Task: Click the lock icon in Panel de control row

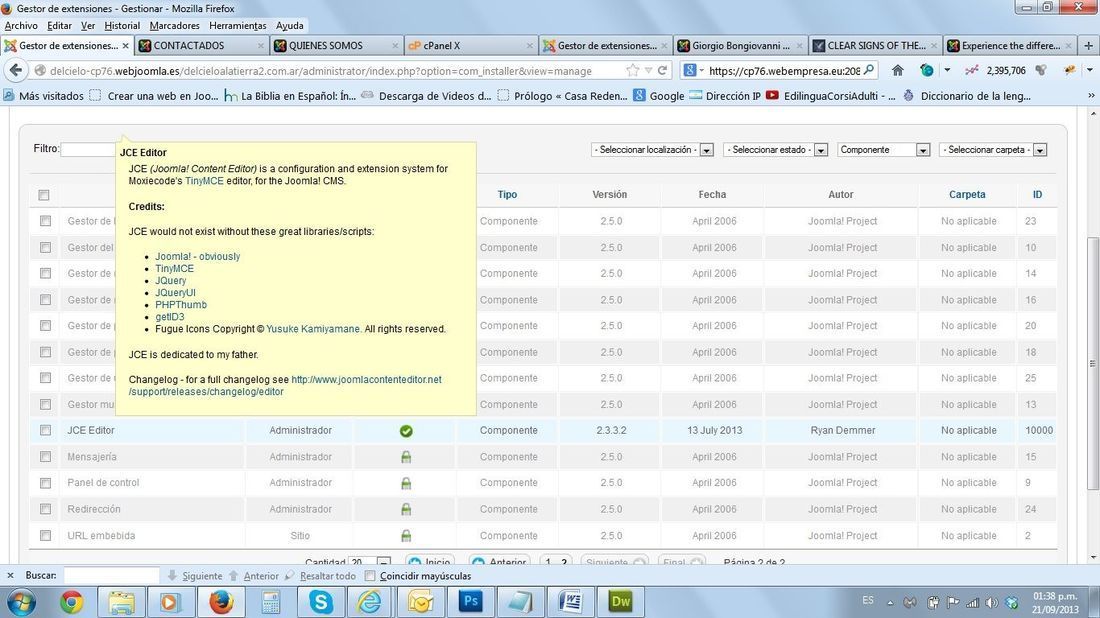Action: 406,483
